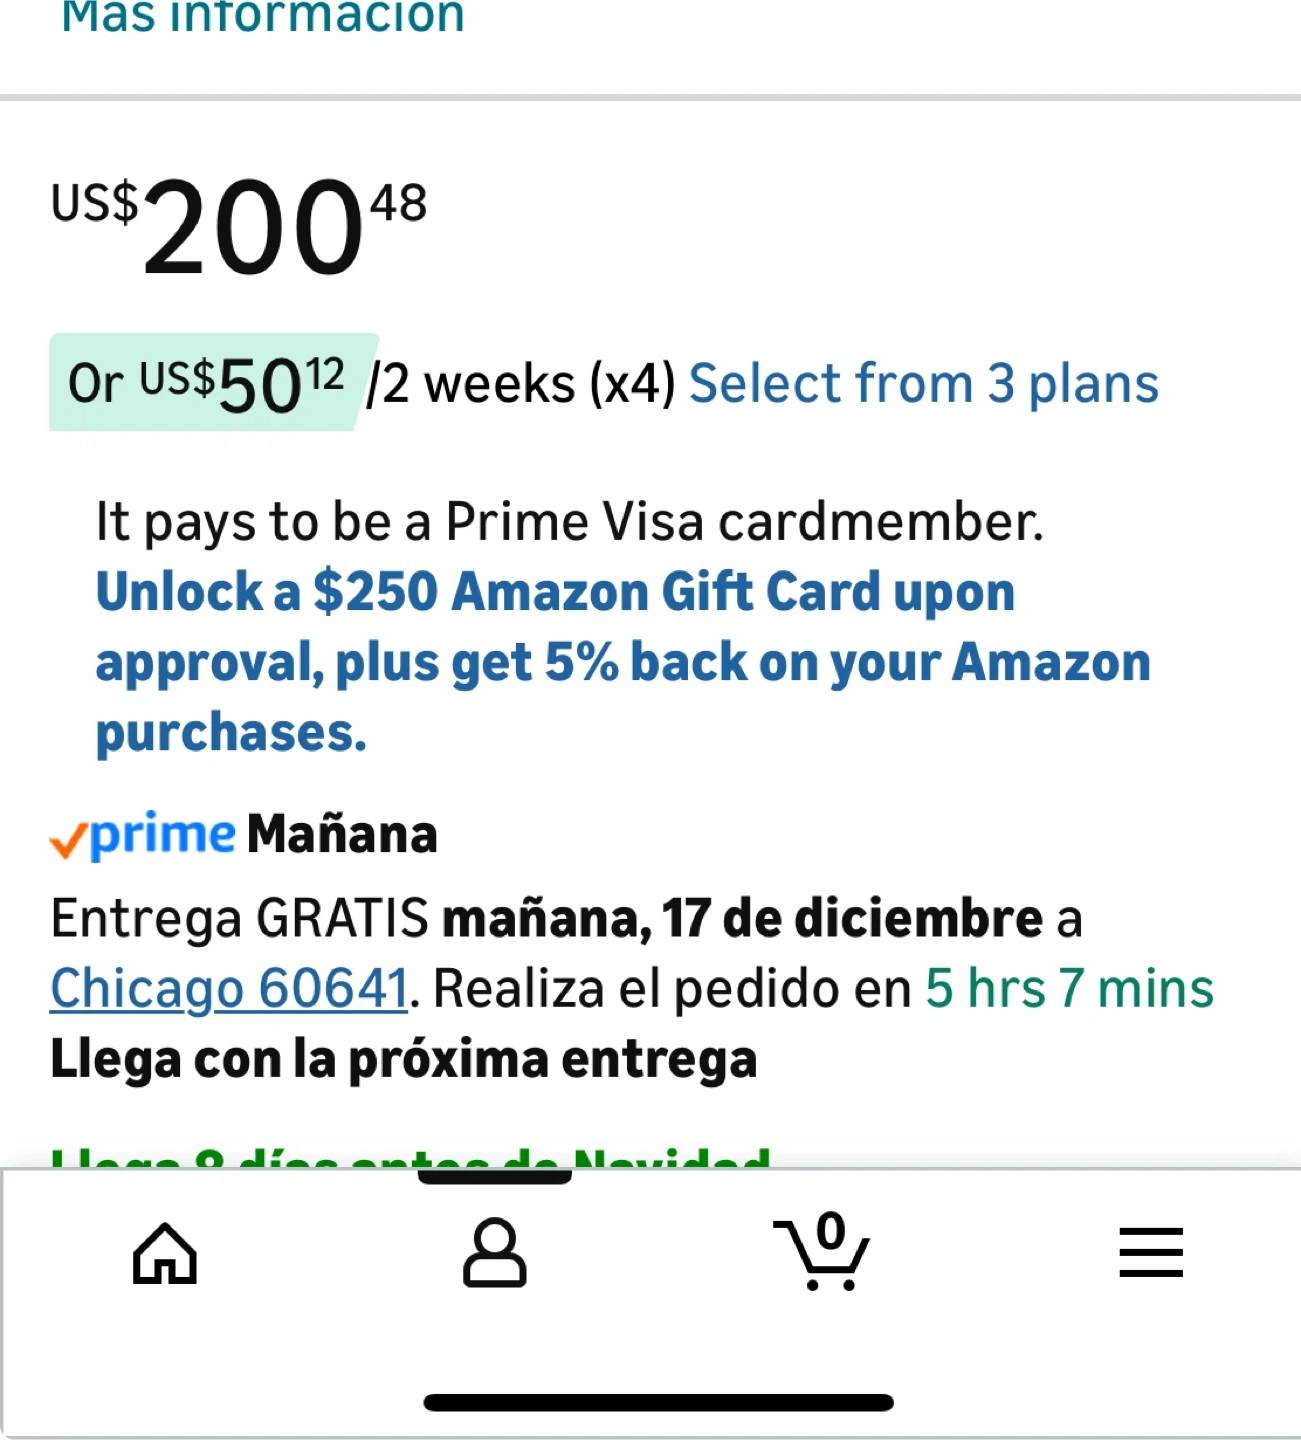Tap the /2 weeks (x4) payment text
Screen dimensions: 1301x1440
point(521,384)
